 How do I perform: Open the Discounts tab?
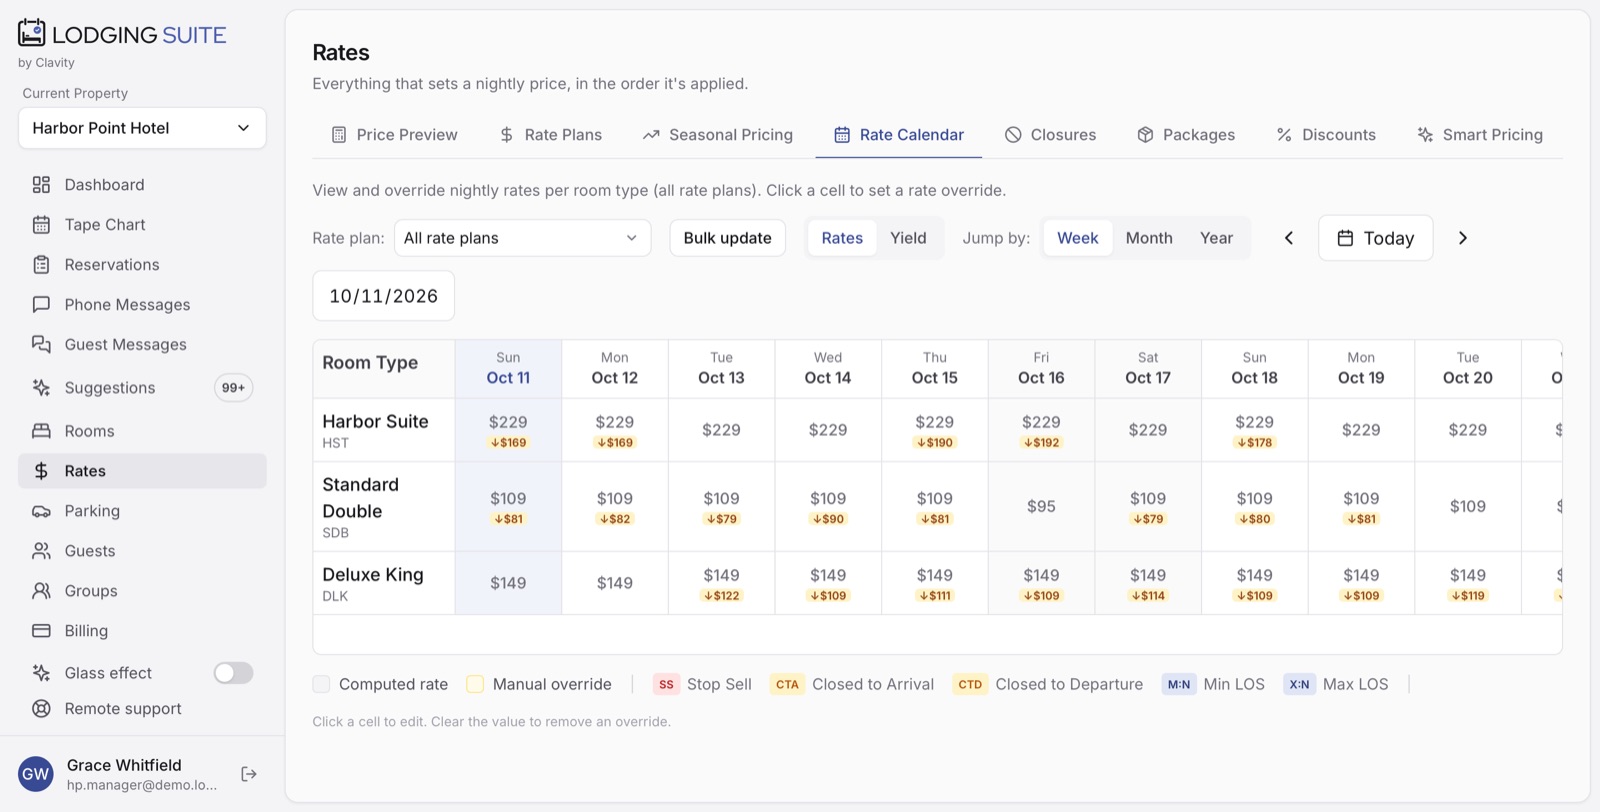(x=1326, y=135)
